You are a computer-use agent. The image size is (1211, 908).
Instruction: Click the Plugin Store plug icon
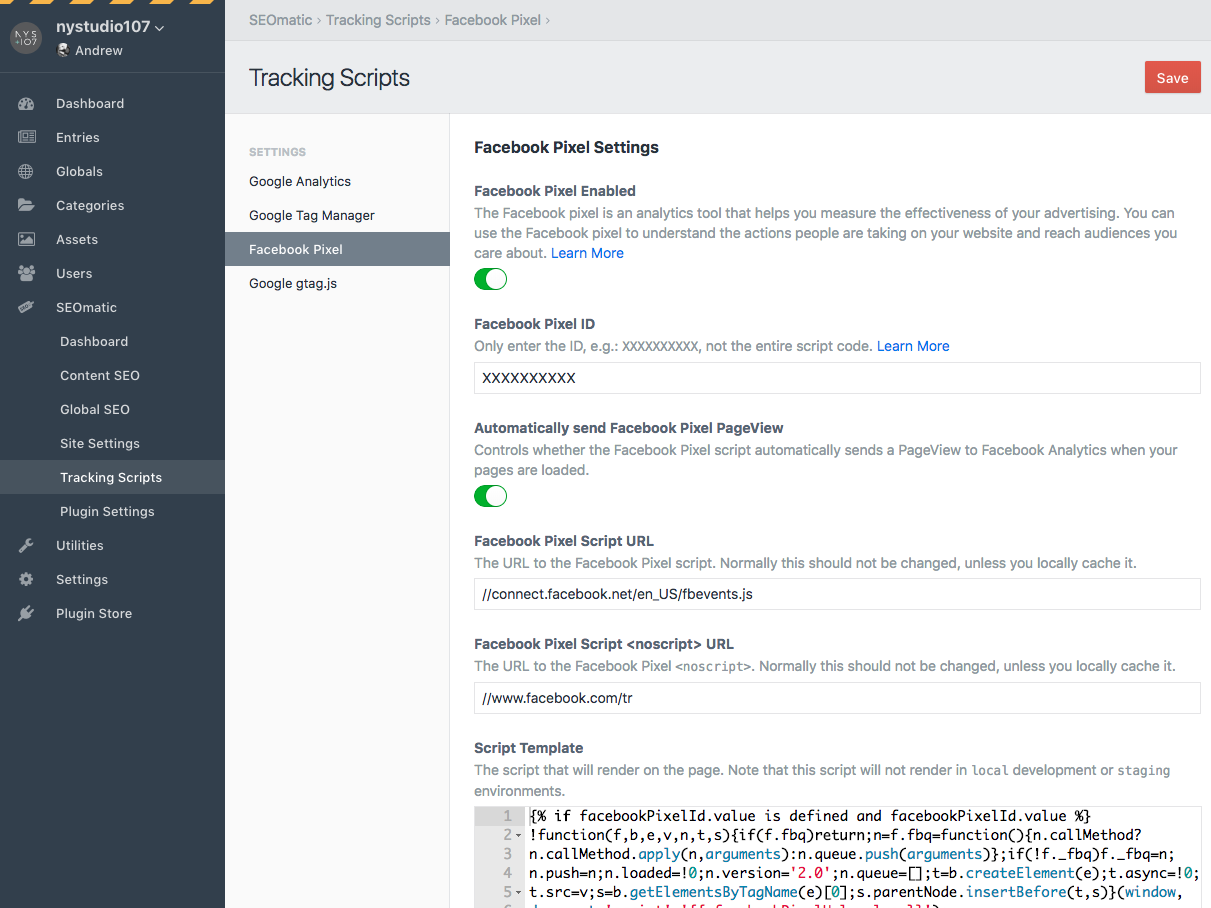pos(26,613)
